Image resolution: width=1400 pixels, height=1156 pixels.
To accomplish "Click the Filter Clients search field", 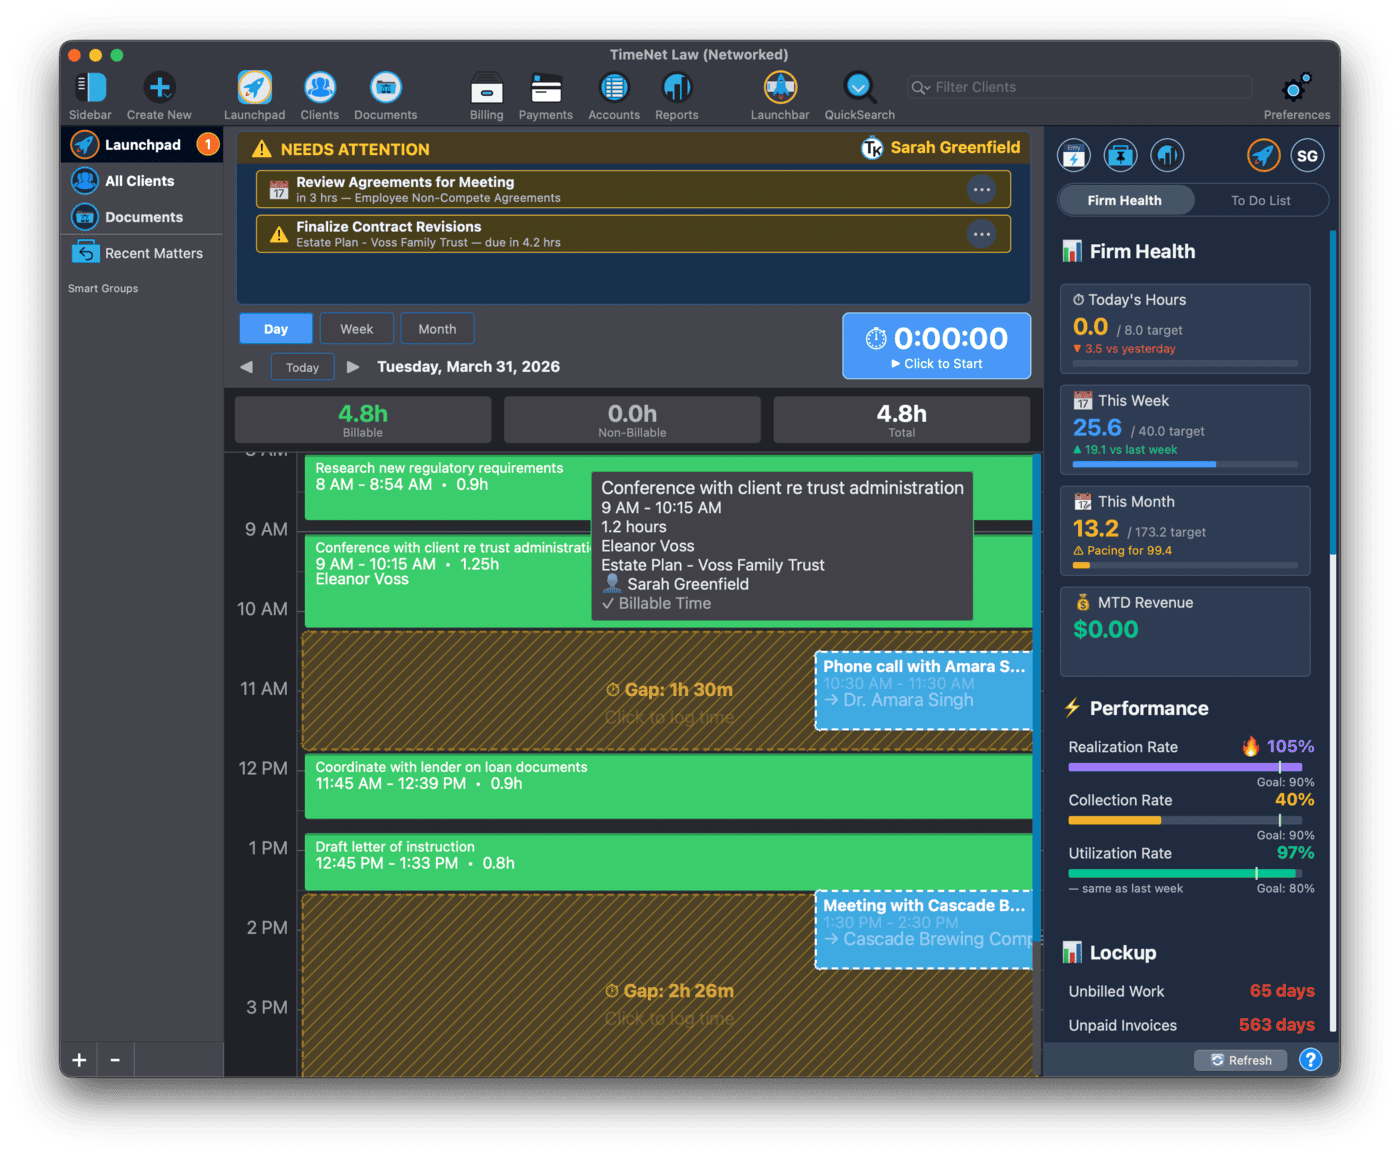I will click(x=1078, y=87).
